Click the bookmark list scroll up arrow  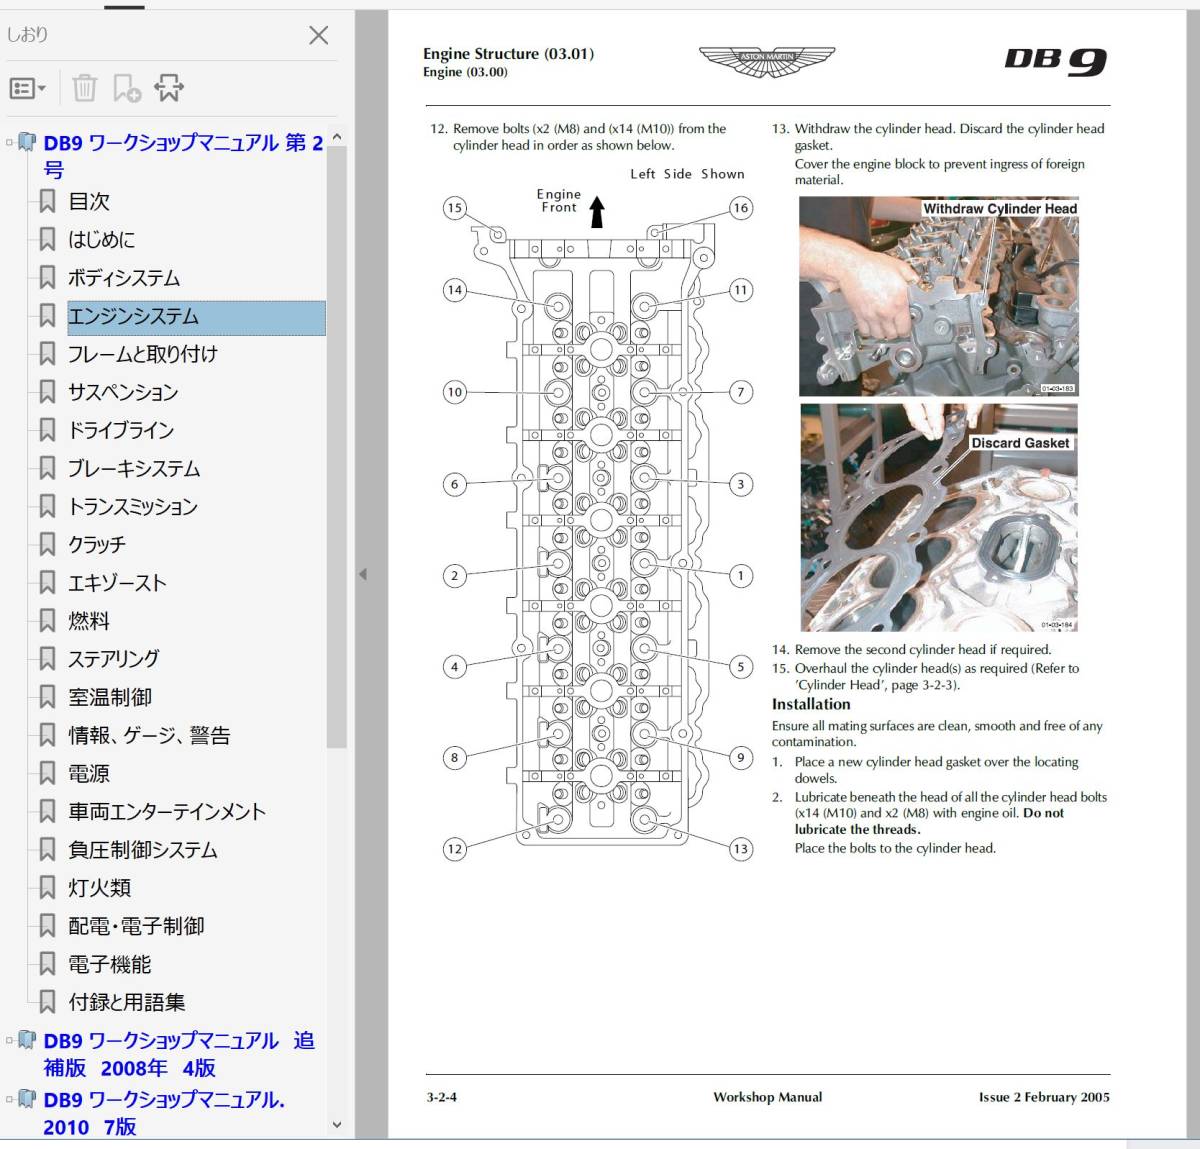pos(336,137)
